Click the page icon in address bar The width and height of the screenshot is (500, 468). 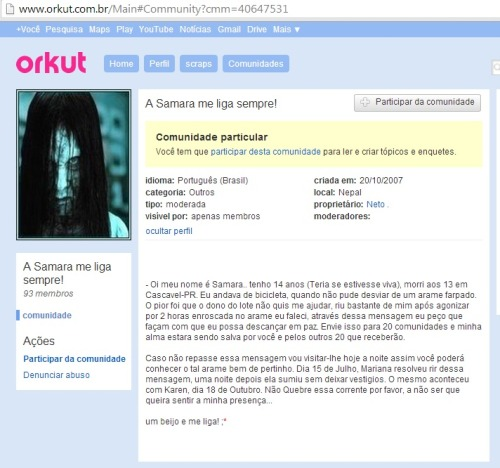[10, 9]
